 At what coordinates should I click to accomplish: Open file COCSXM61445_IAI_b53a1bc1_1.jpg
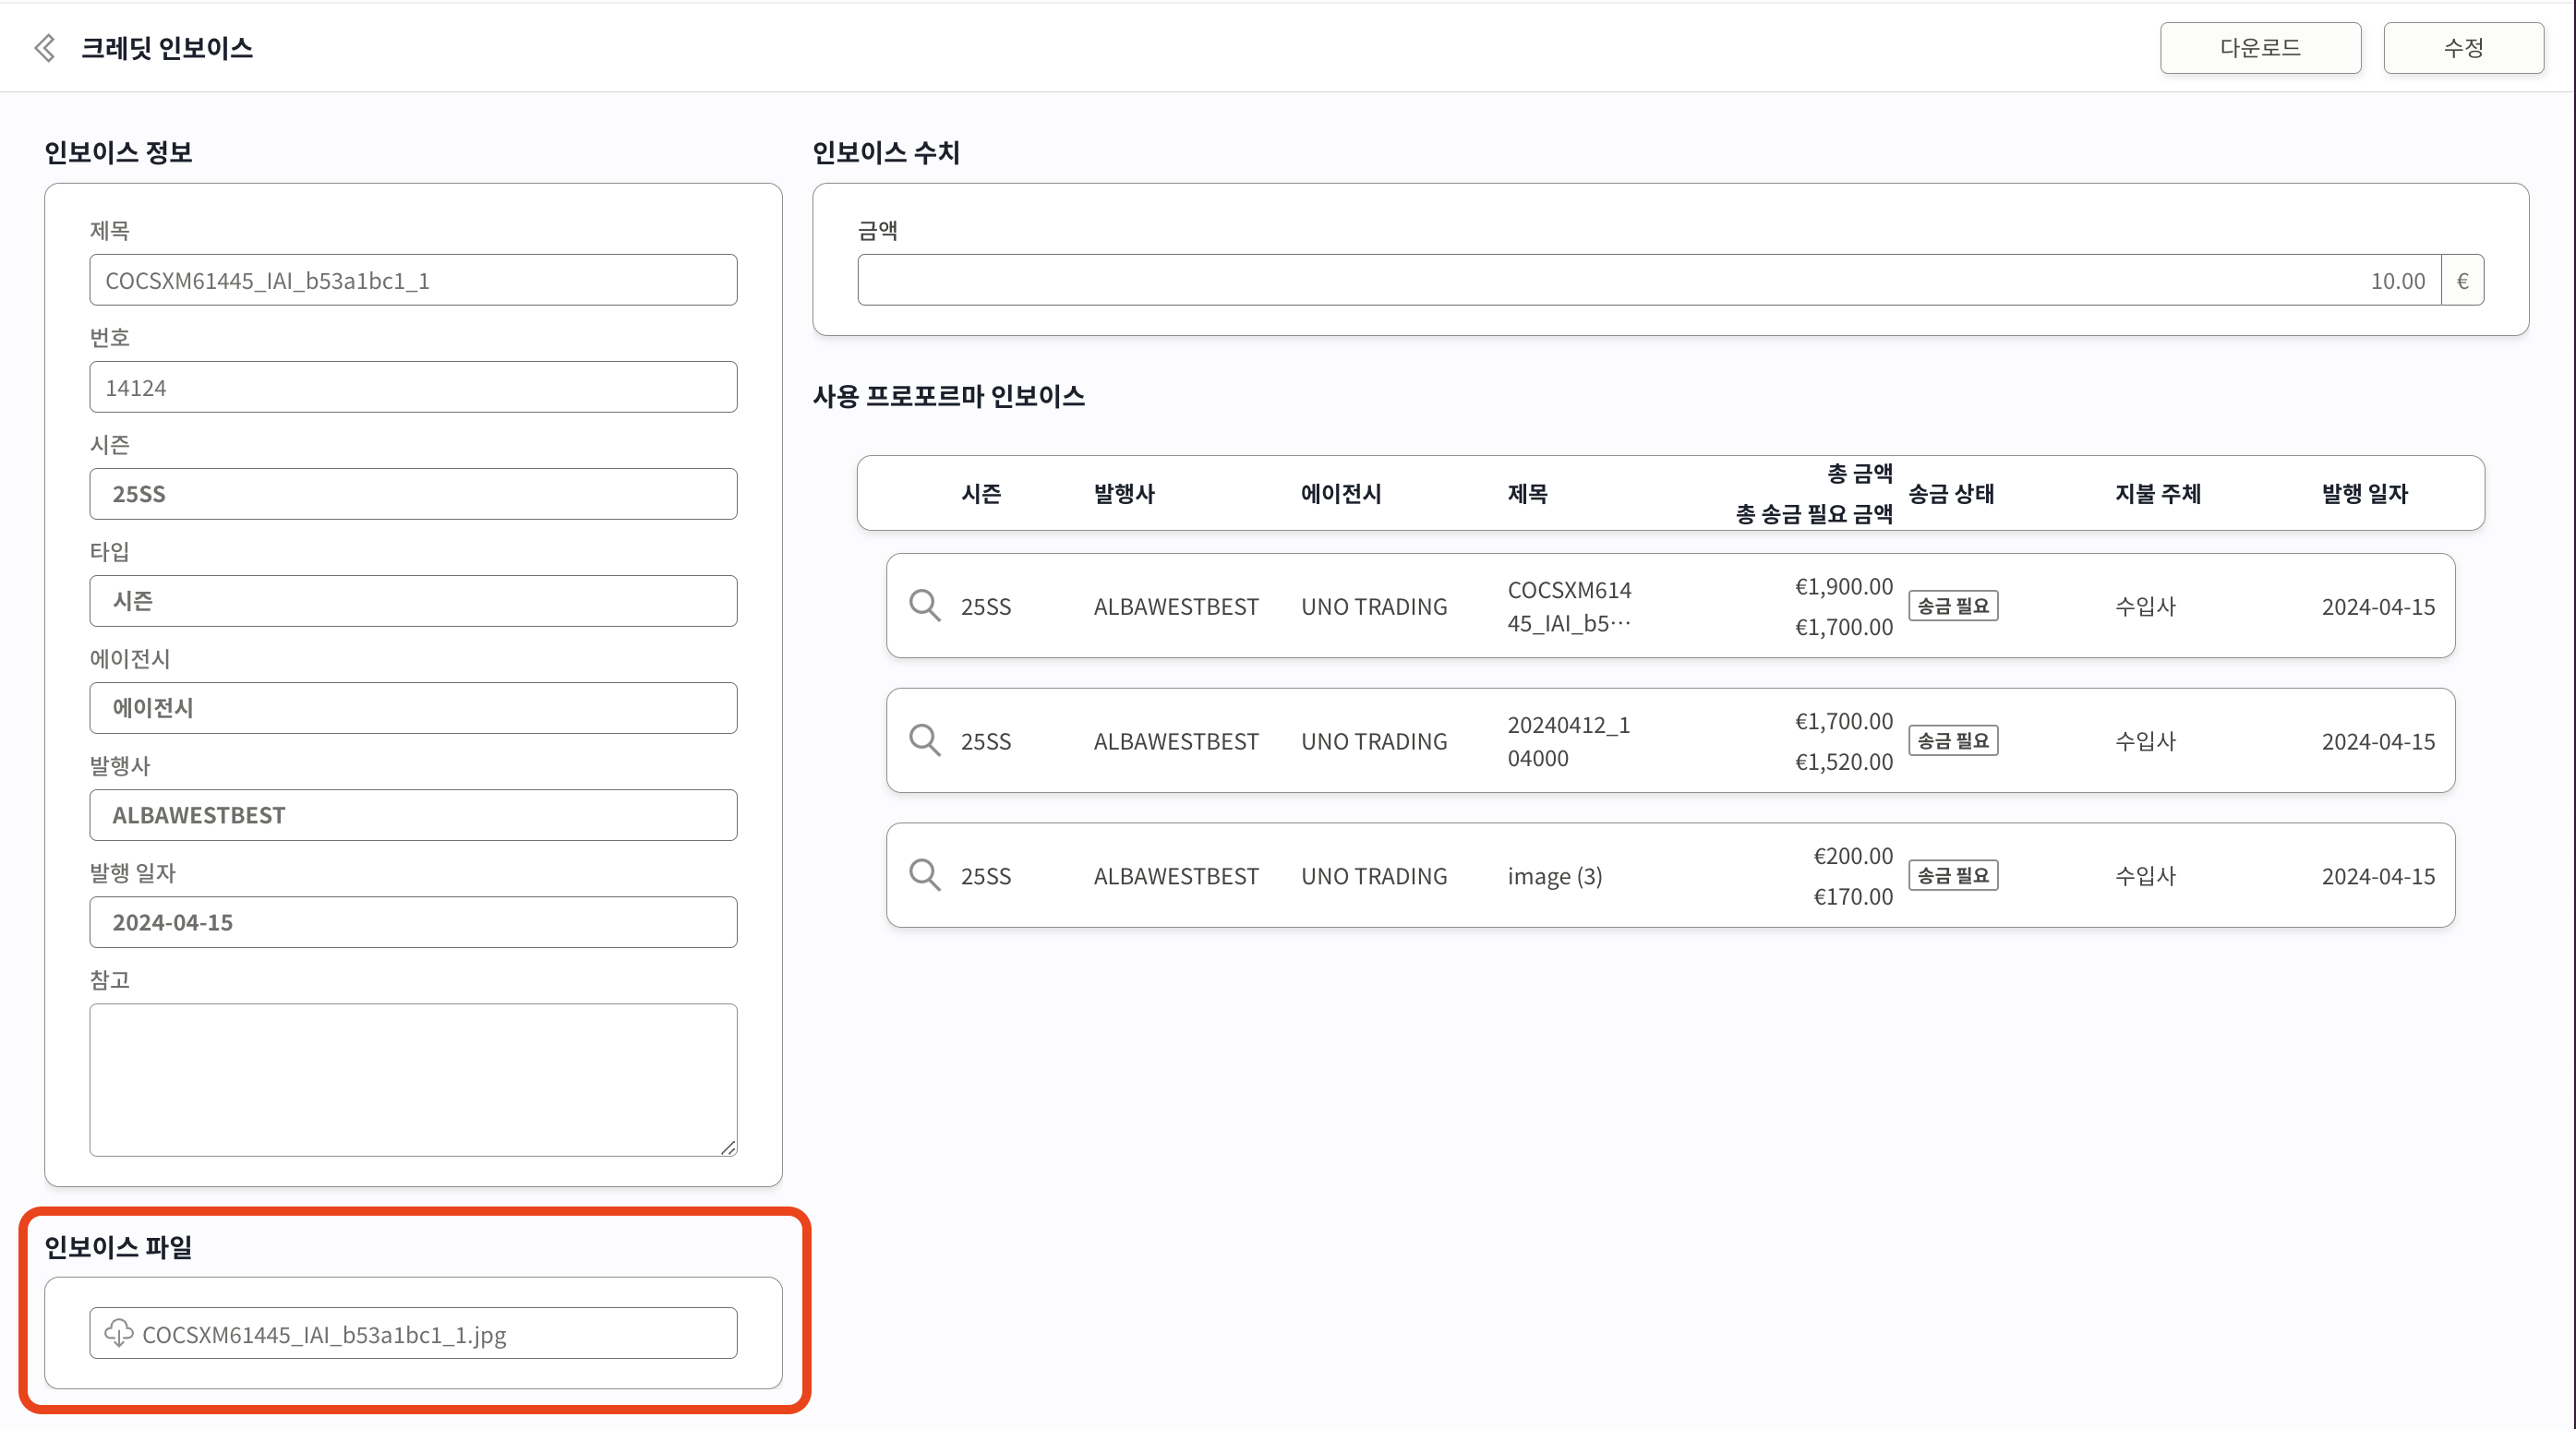tap(325, 1335)
